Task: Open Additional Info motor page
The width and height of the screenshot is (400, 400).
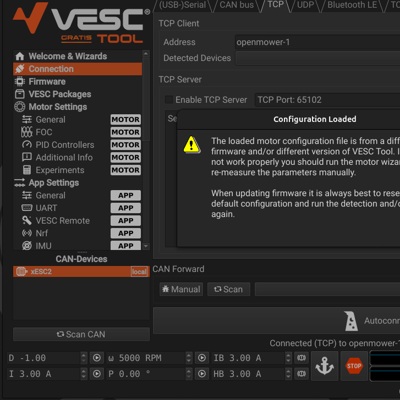Action: point(77,157)
